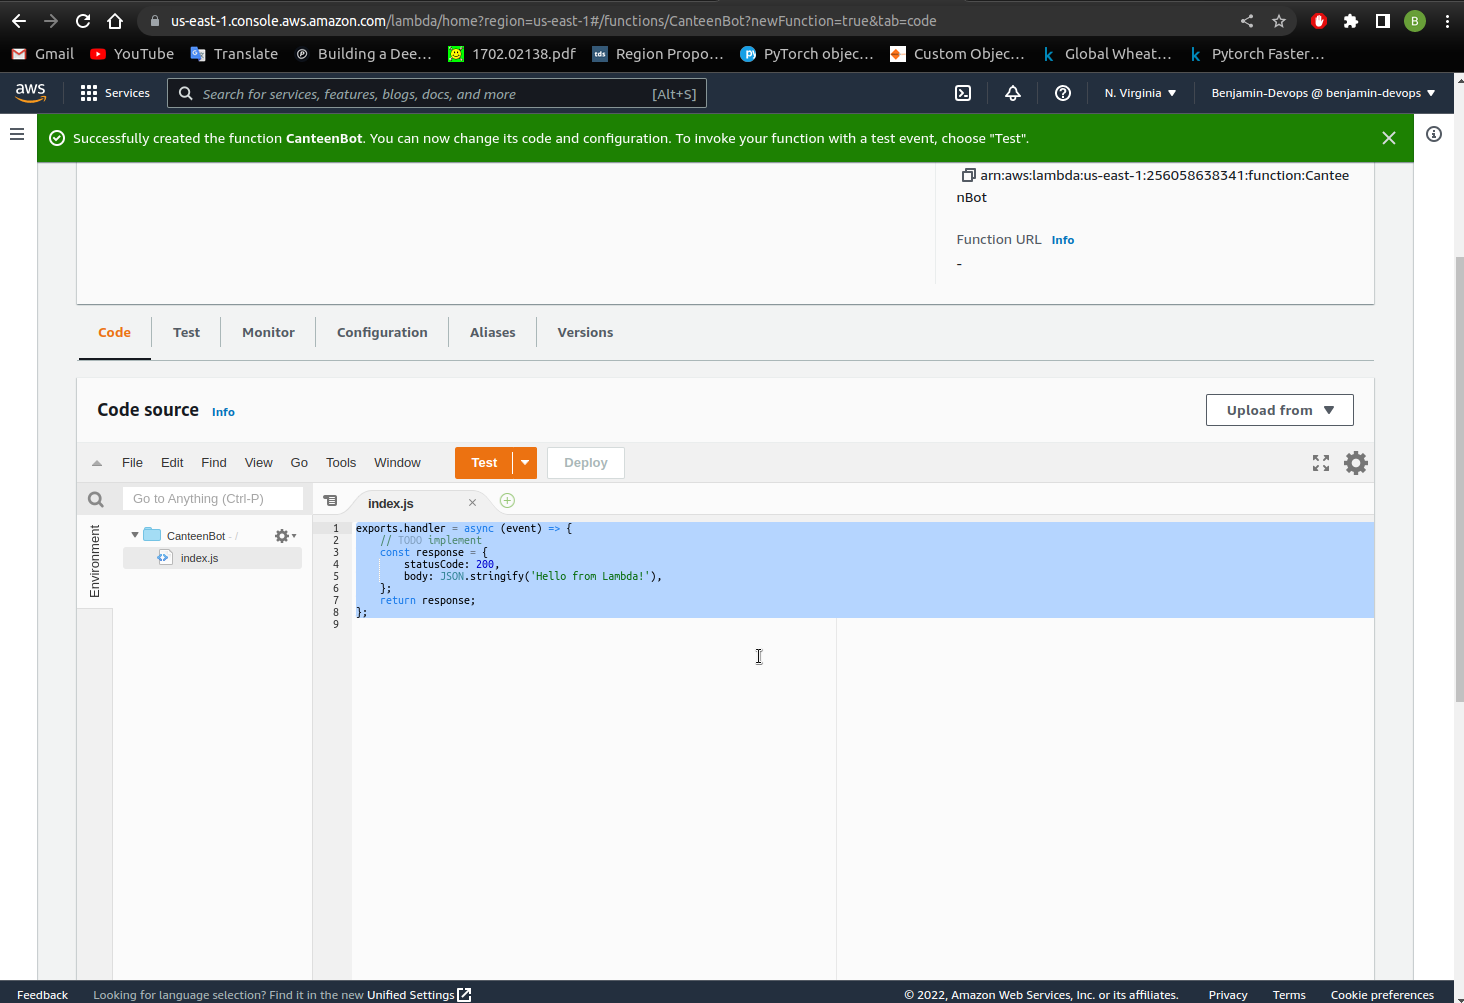Open the Gmail bookmark
1464x1003 pixels.
[x=43, y=54]
